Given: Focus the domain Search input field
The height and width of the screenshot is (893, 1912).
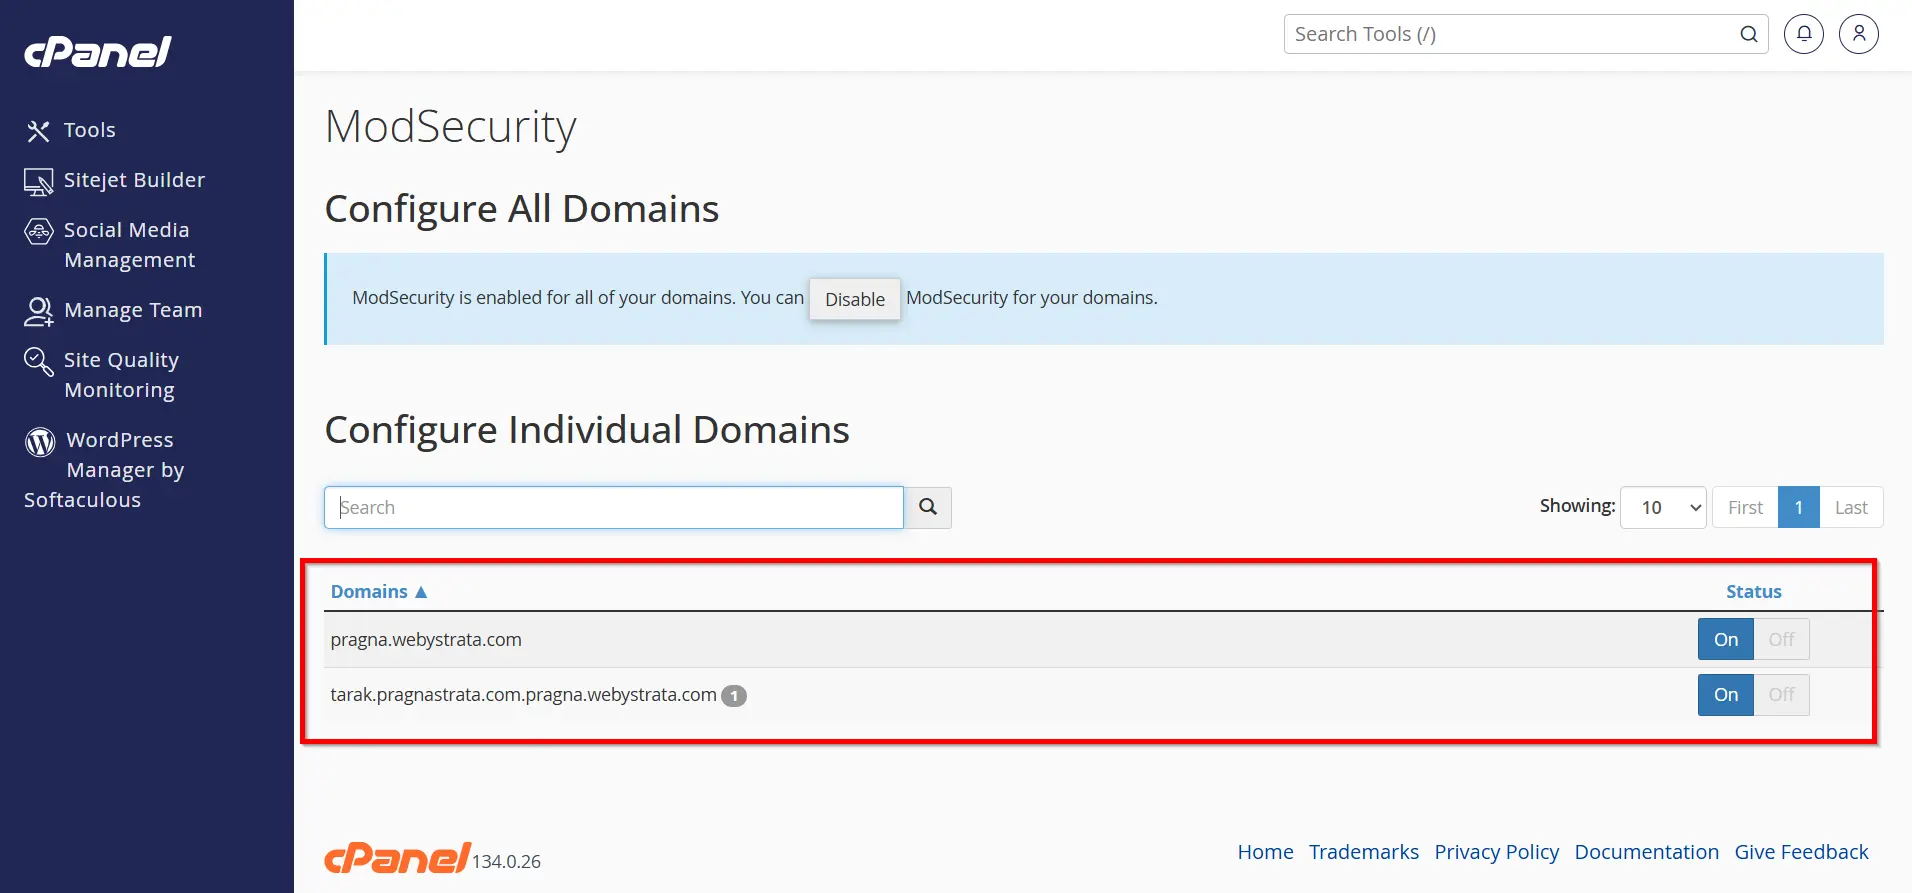Looking at the screenshot, I should pos(614,507).
